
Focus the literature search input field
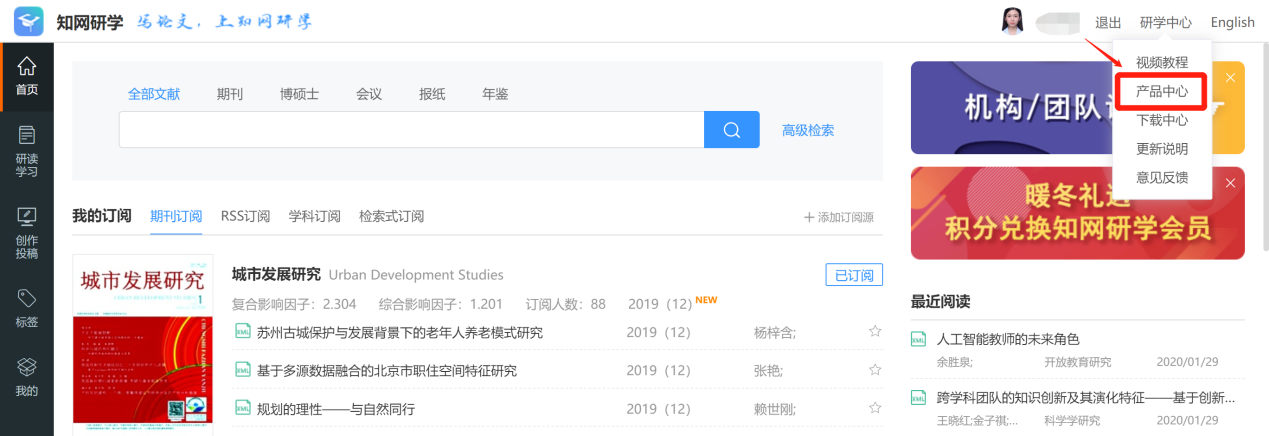click(x=411, y=130)
